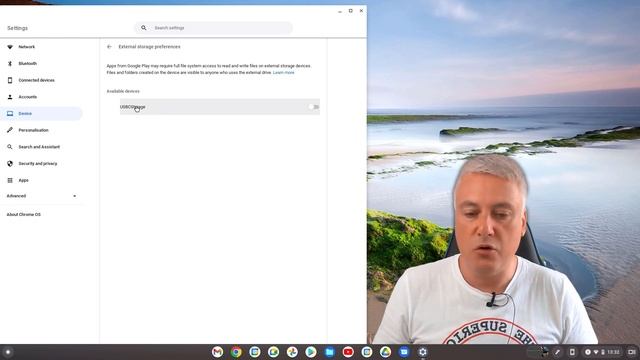Screen dimensions: 640x360
Task: Follow the Learn more link
Action: point(284,72)
